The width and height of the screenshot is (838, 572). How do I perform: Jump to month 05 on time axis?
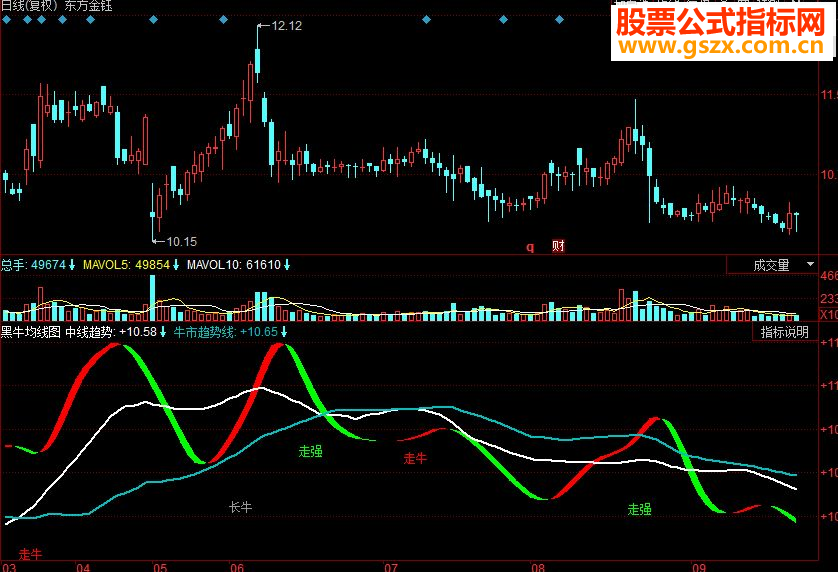pyautogui.click(x=160, y=567)
